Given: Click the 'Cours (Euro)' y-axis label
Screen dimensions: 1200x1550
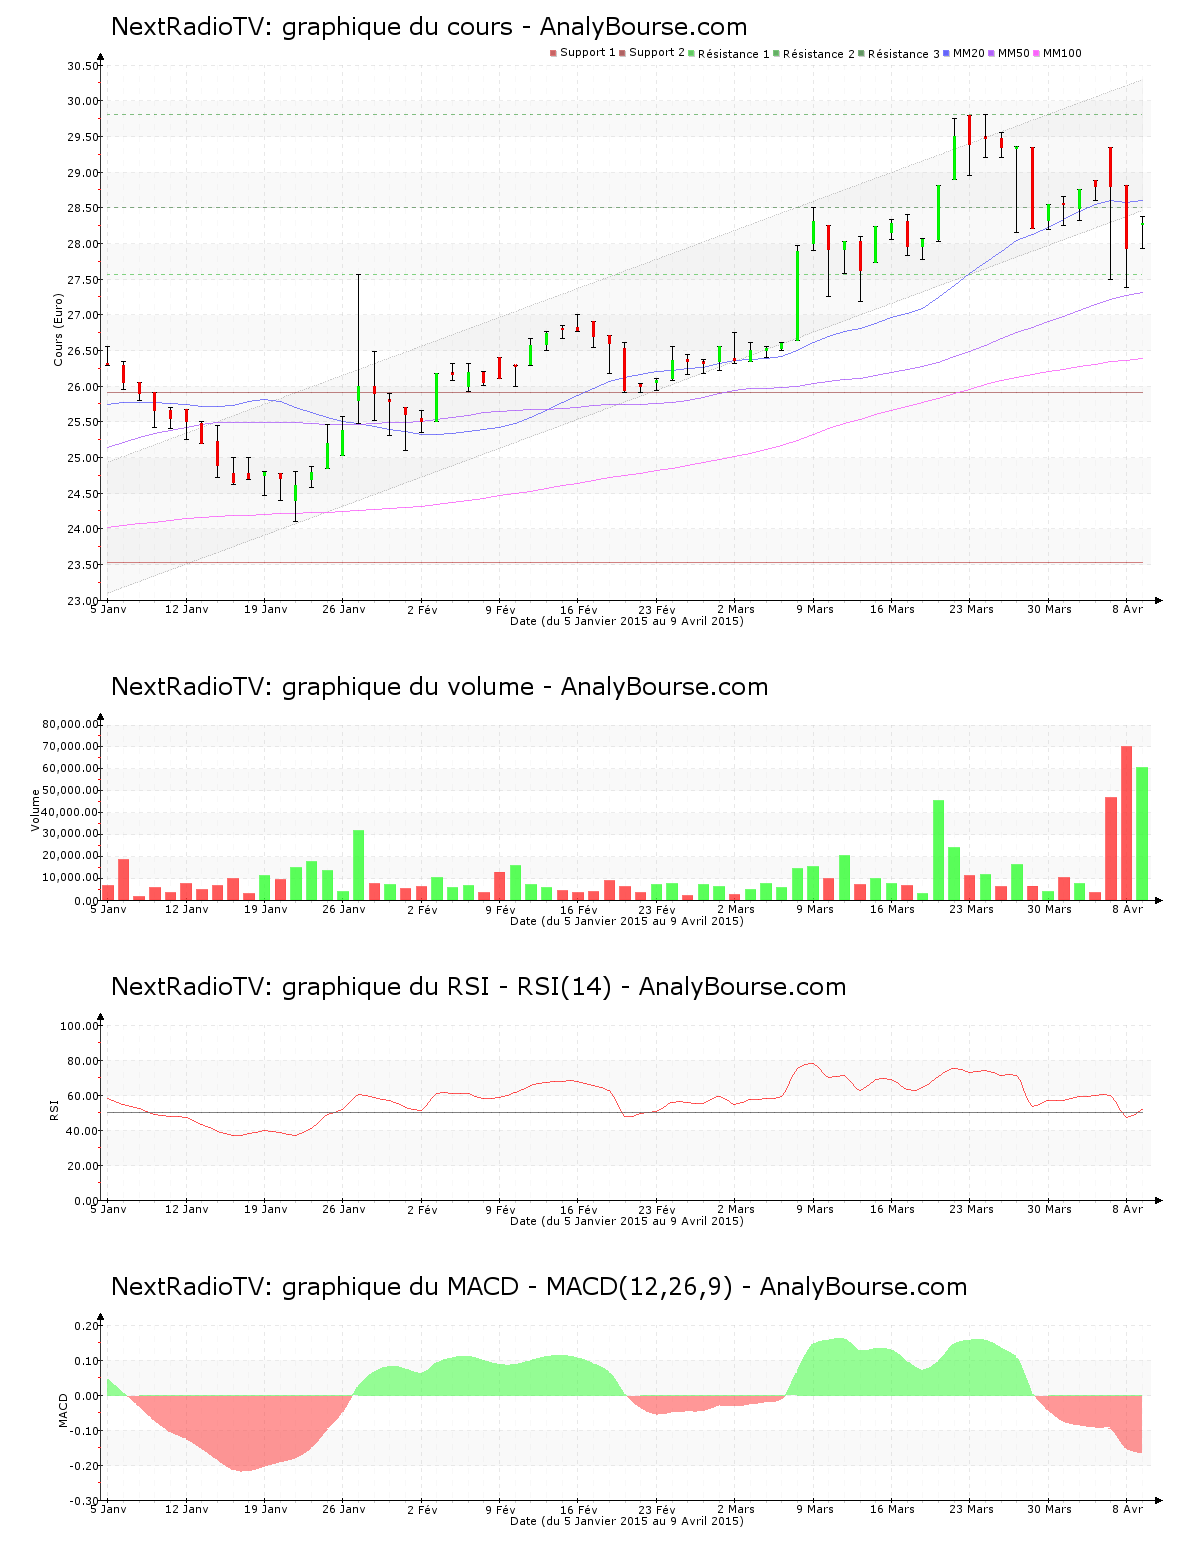Looking at the screenshot, I should tap(59, 330).
